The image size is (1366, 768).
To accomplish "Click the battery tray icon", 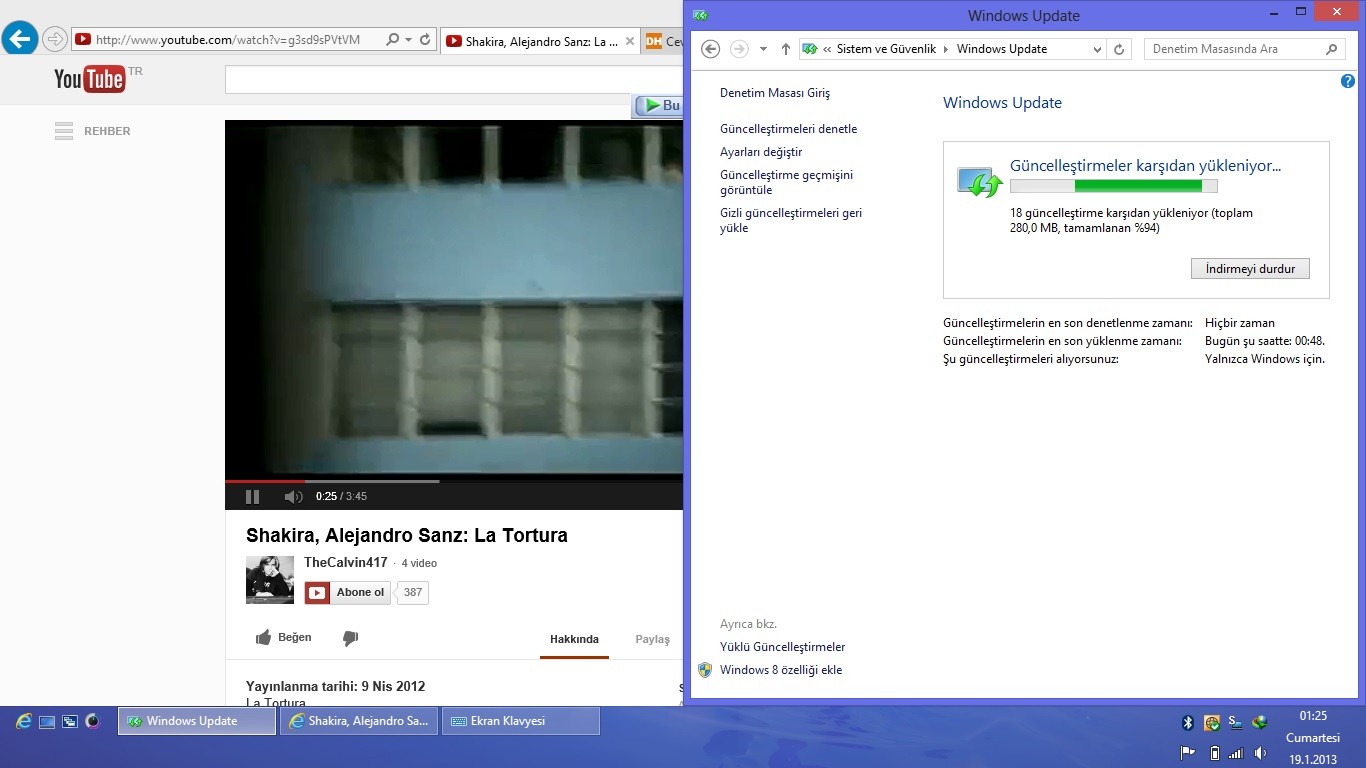I will click(x=1214, y=753).
